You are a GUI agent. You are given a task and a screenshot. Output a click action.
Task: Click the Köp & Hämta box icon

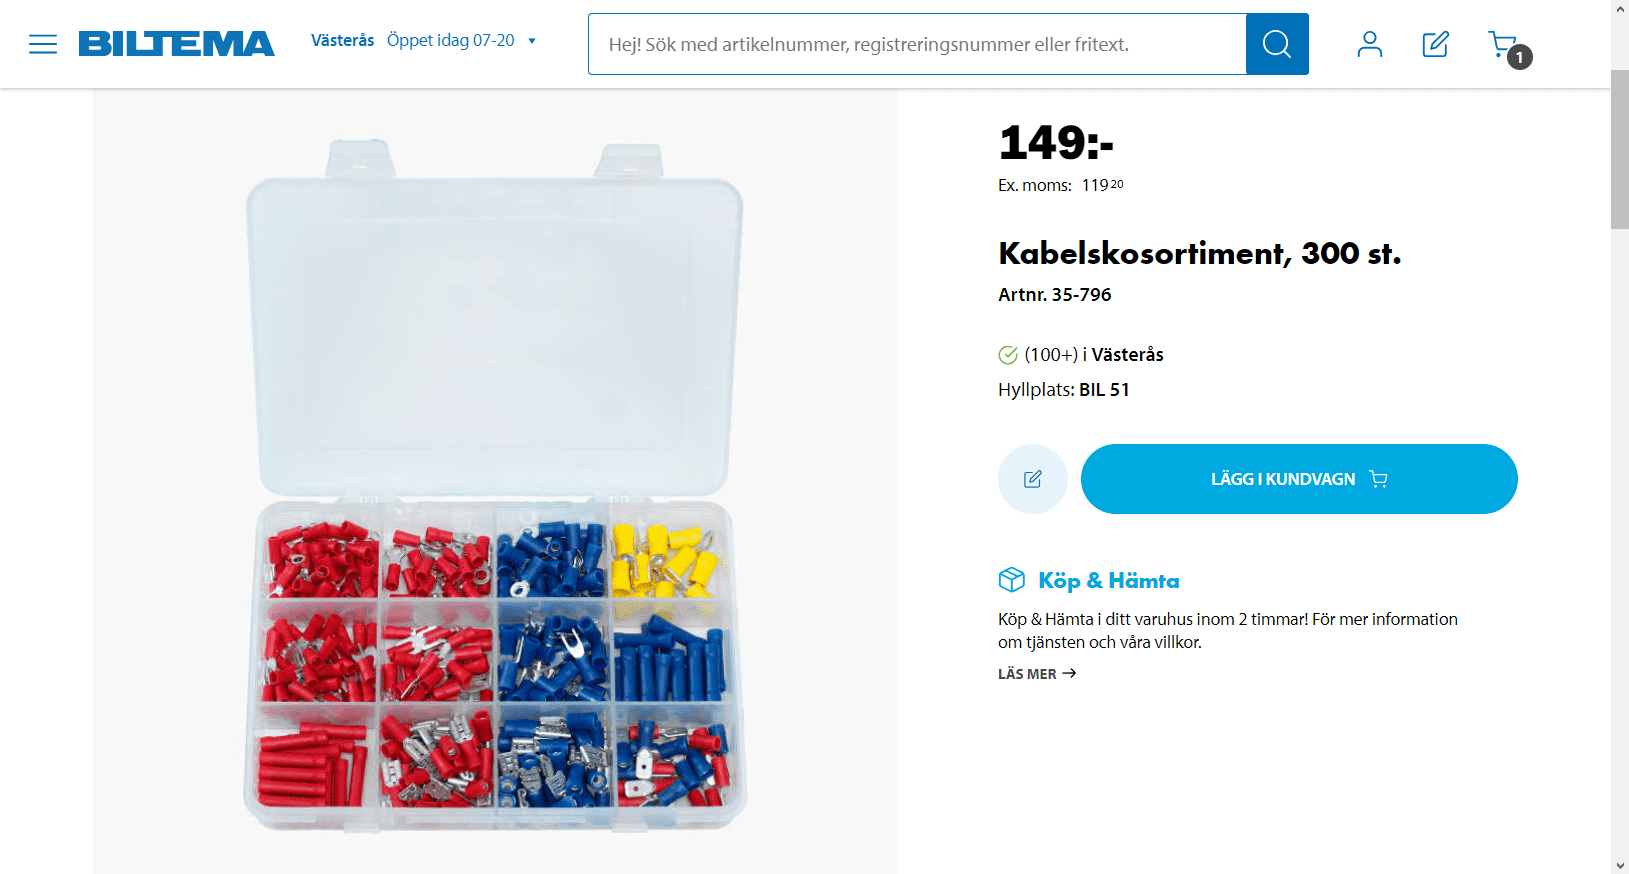pos(1012,580)
